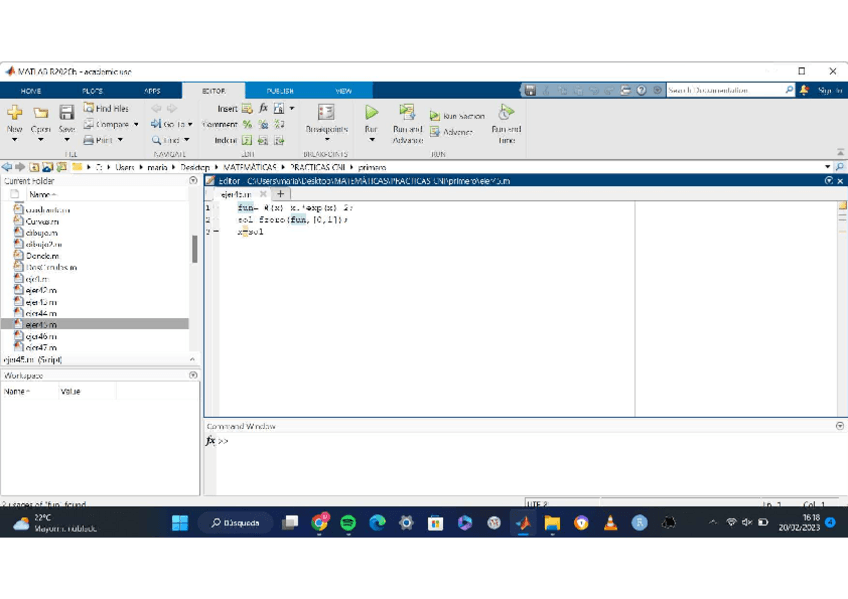Image resolution: width=848 pixels, height=599 pixels.
Task: Switch to the HOME tab
Action: coord(31,90)
